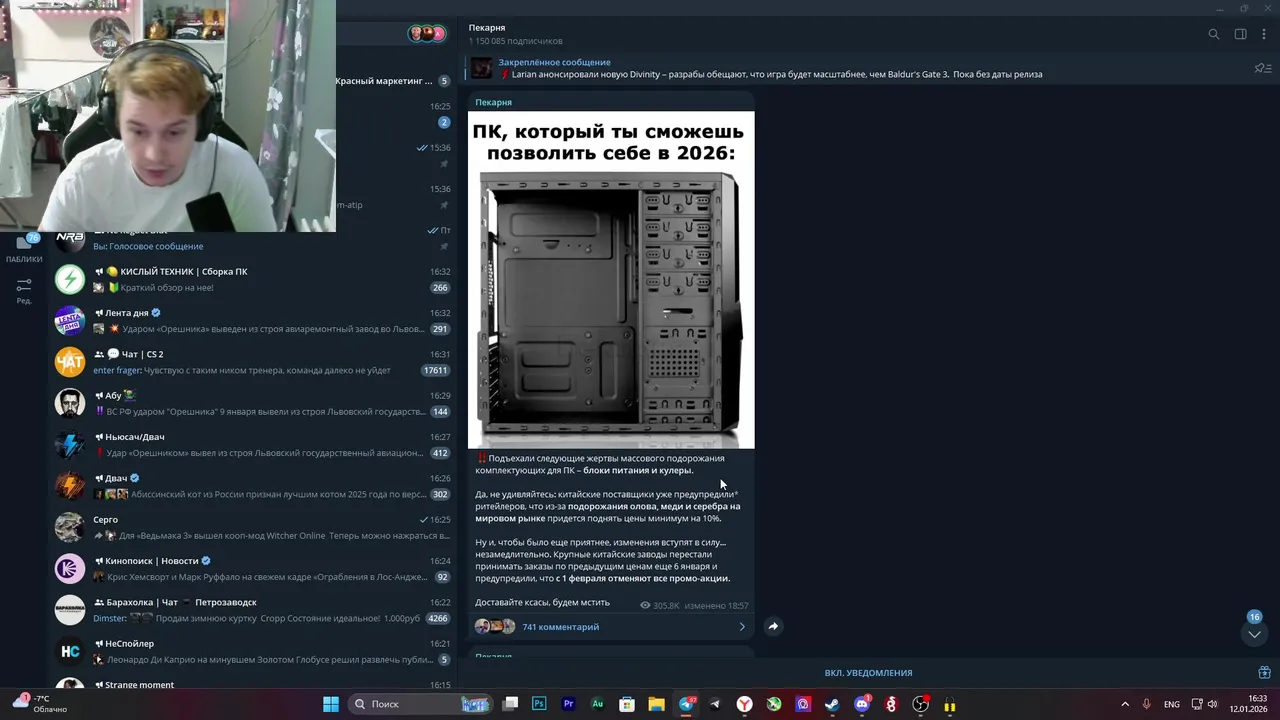This screenshot has height=720, width=1280.
Task: Open File Explorer from the taskbar
Action: pyautogui.click(x=656, y=704)
